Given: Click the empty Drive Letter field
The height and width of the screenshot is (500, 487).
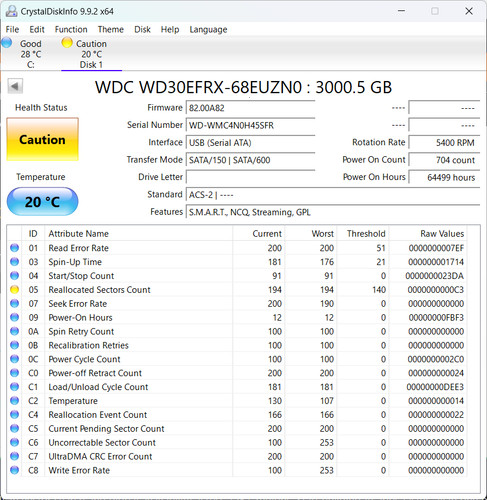Looking at the screenshot, I should [250, 177].
